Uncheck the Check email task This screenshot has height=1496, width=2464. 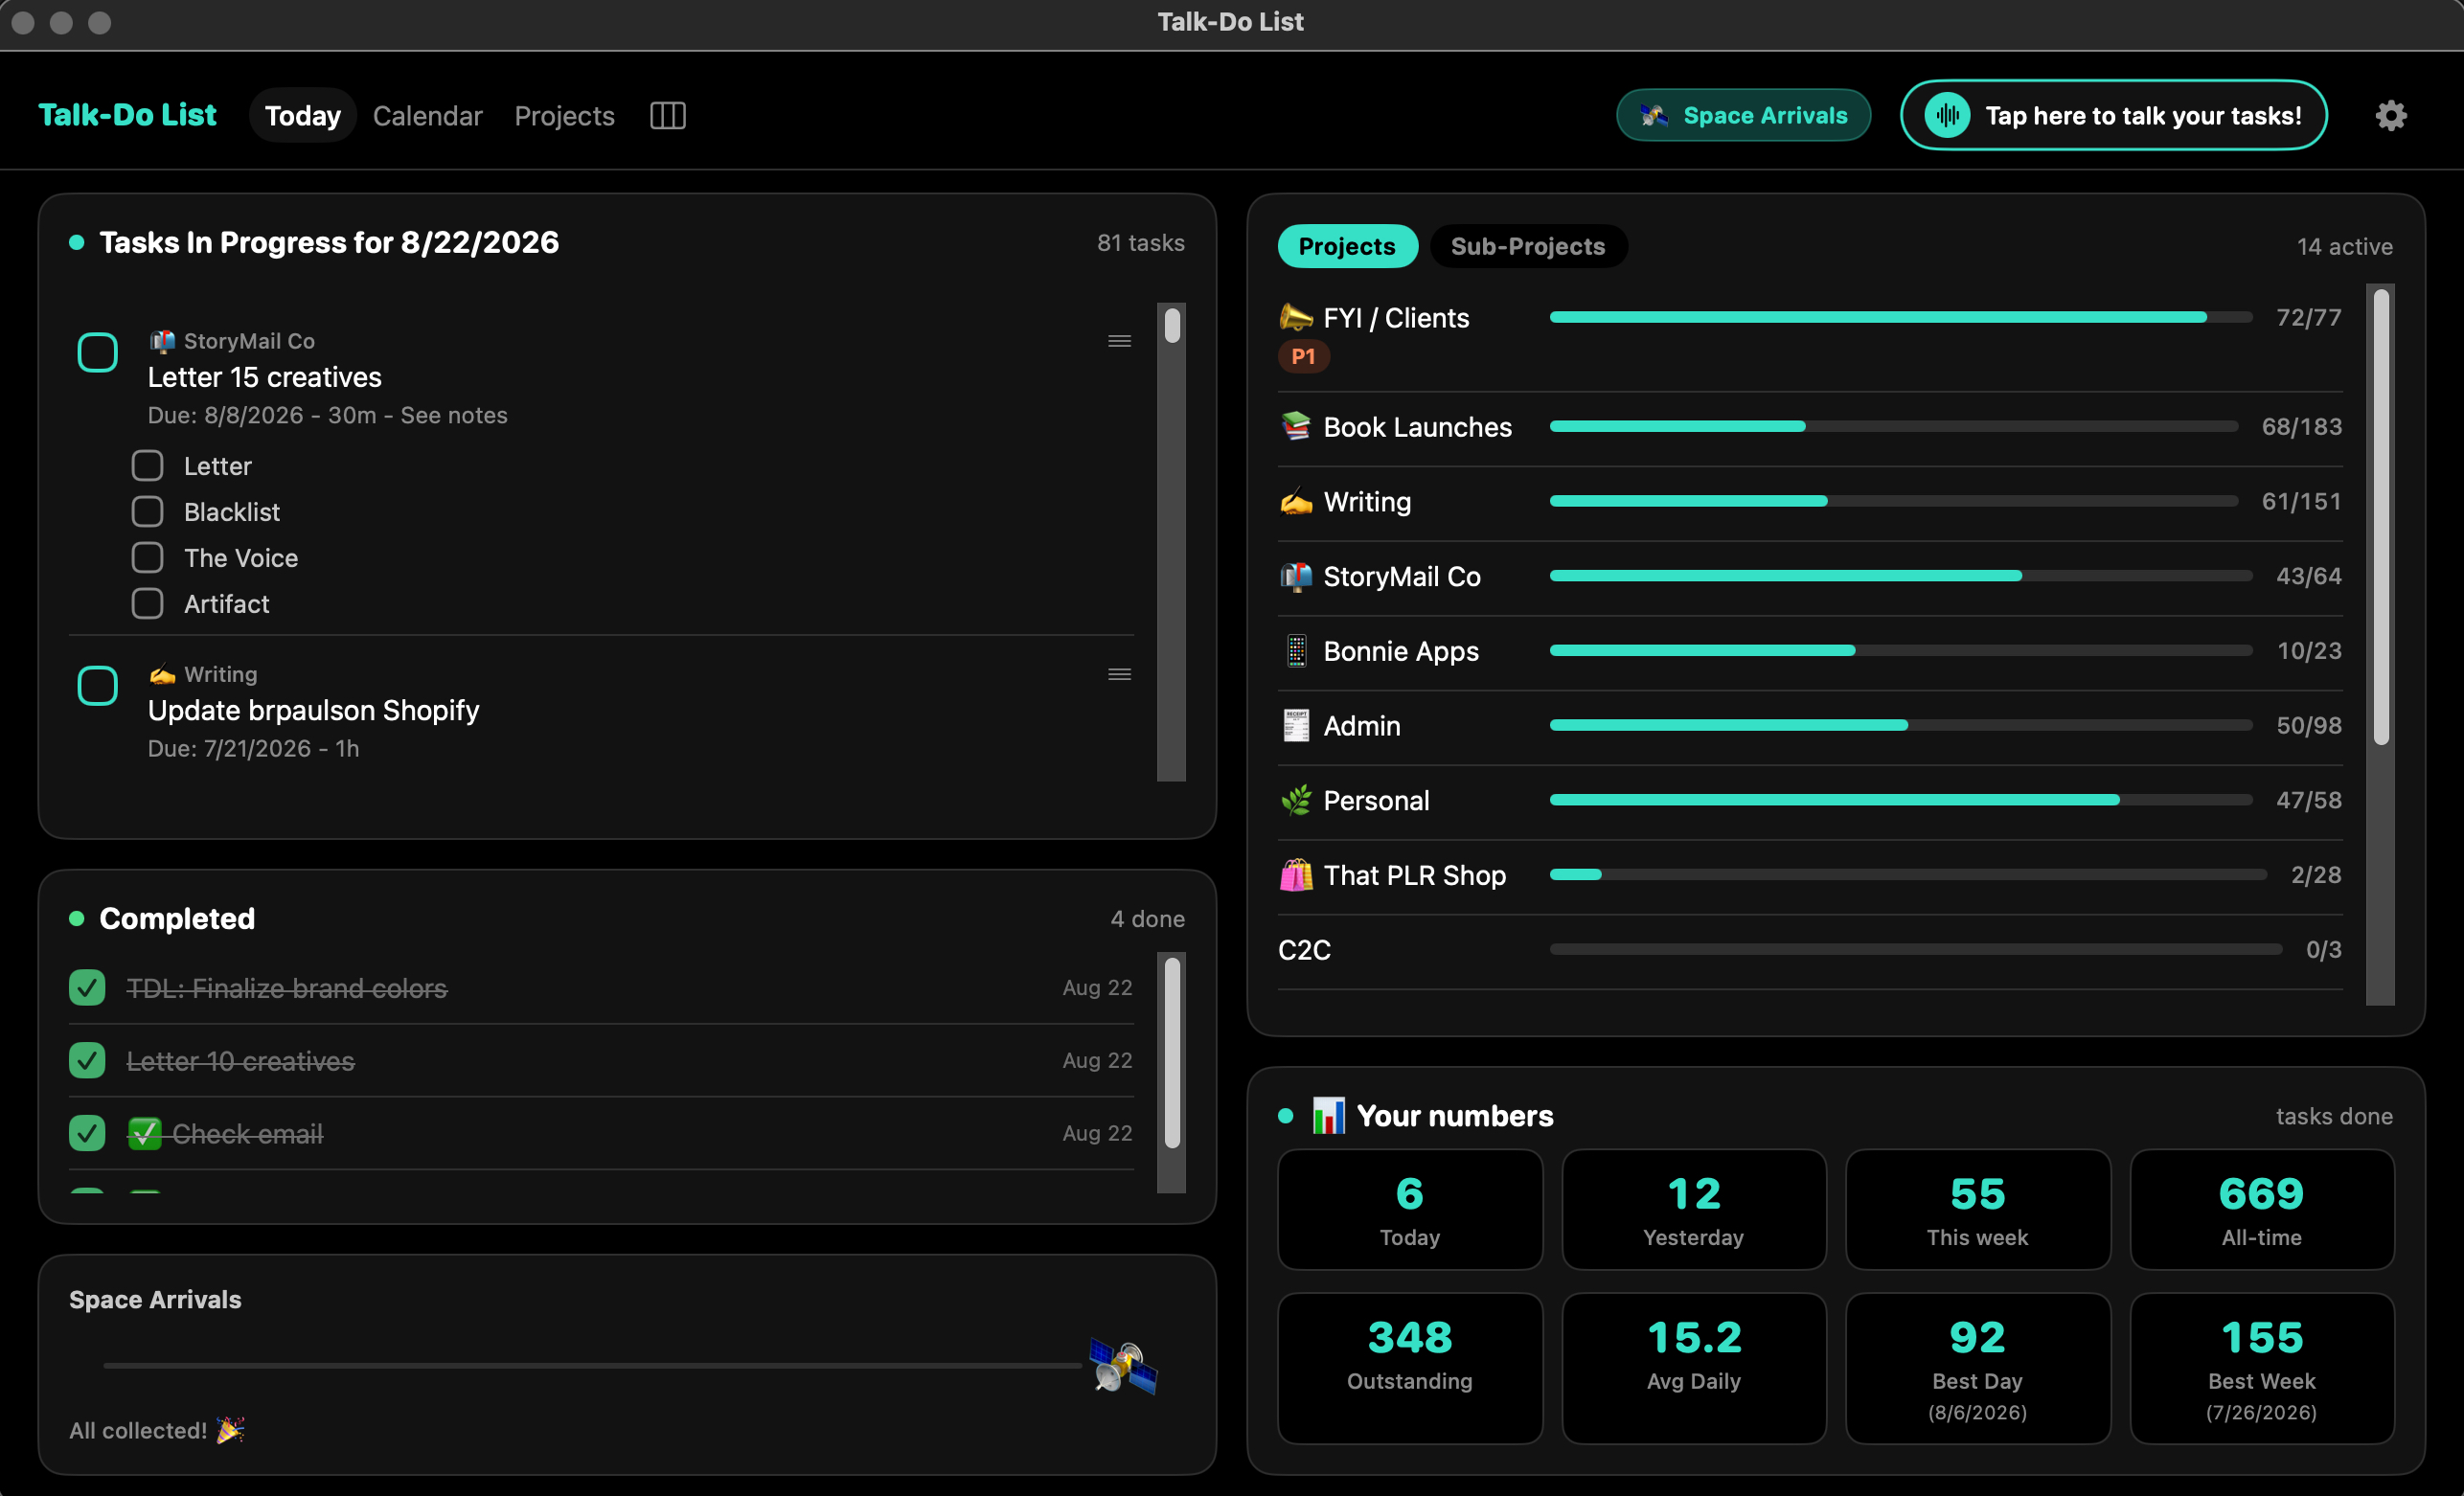point(87,1133)
